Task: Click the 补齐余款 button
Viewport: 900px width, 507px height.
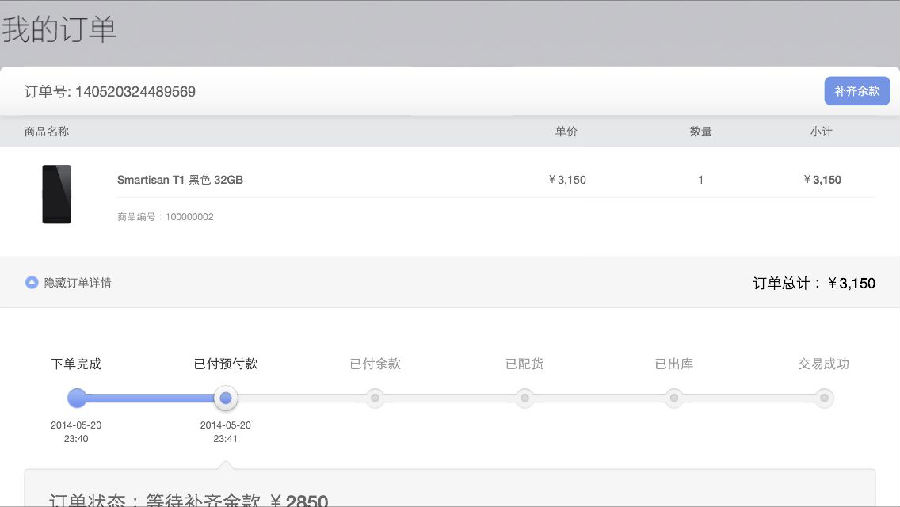Action: (857, 91)
